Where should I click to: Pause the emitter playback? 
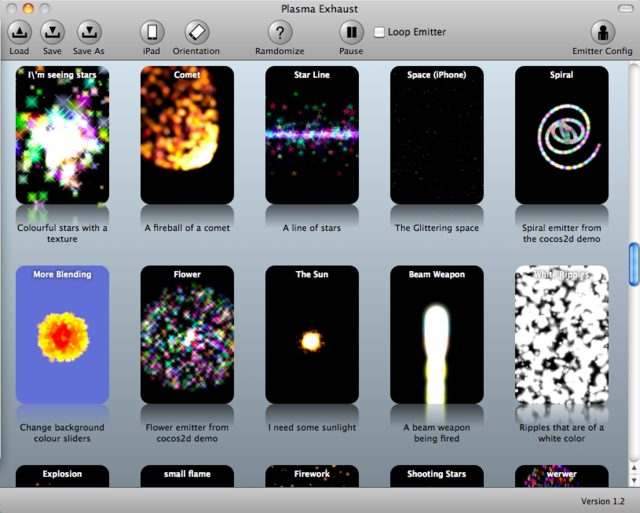coord(351,32)
